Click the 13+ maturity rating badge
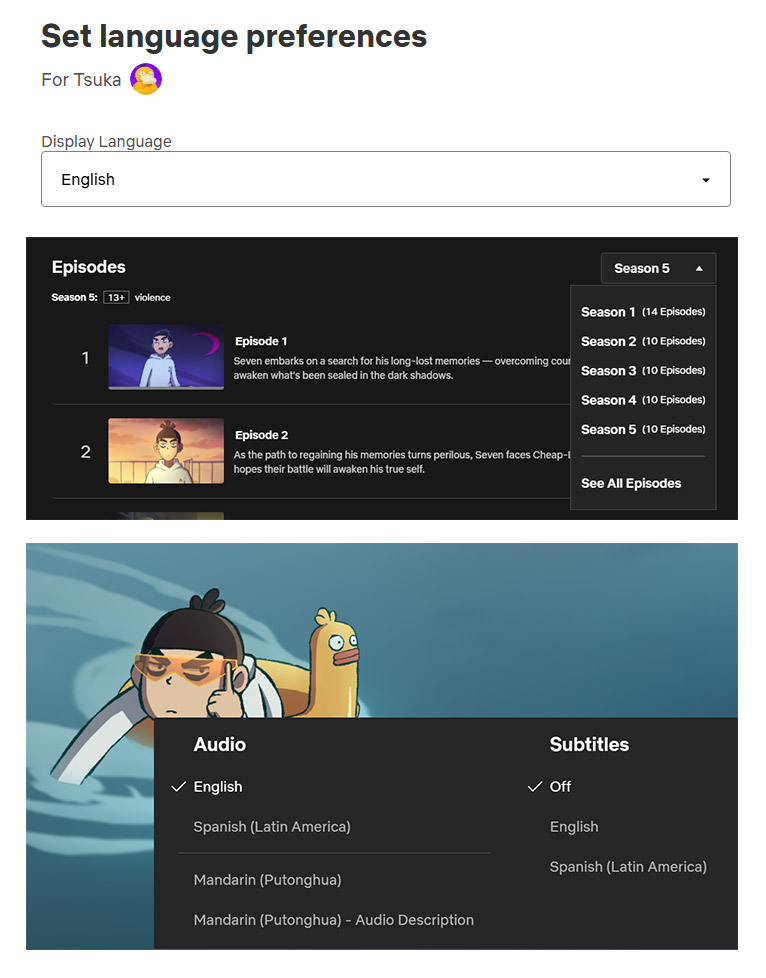The width and height of the screenshot is (766, 978). point(116,298)
